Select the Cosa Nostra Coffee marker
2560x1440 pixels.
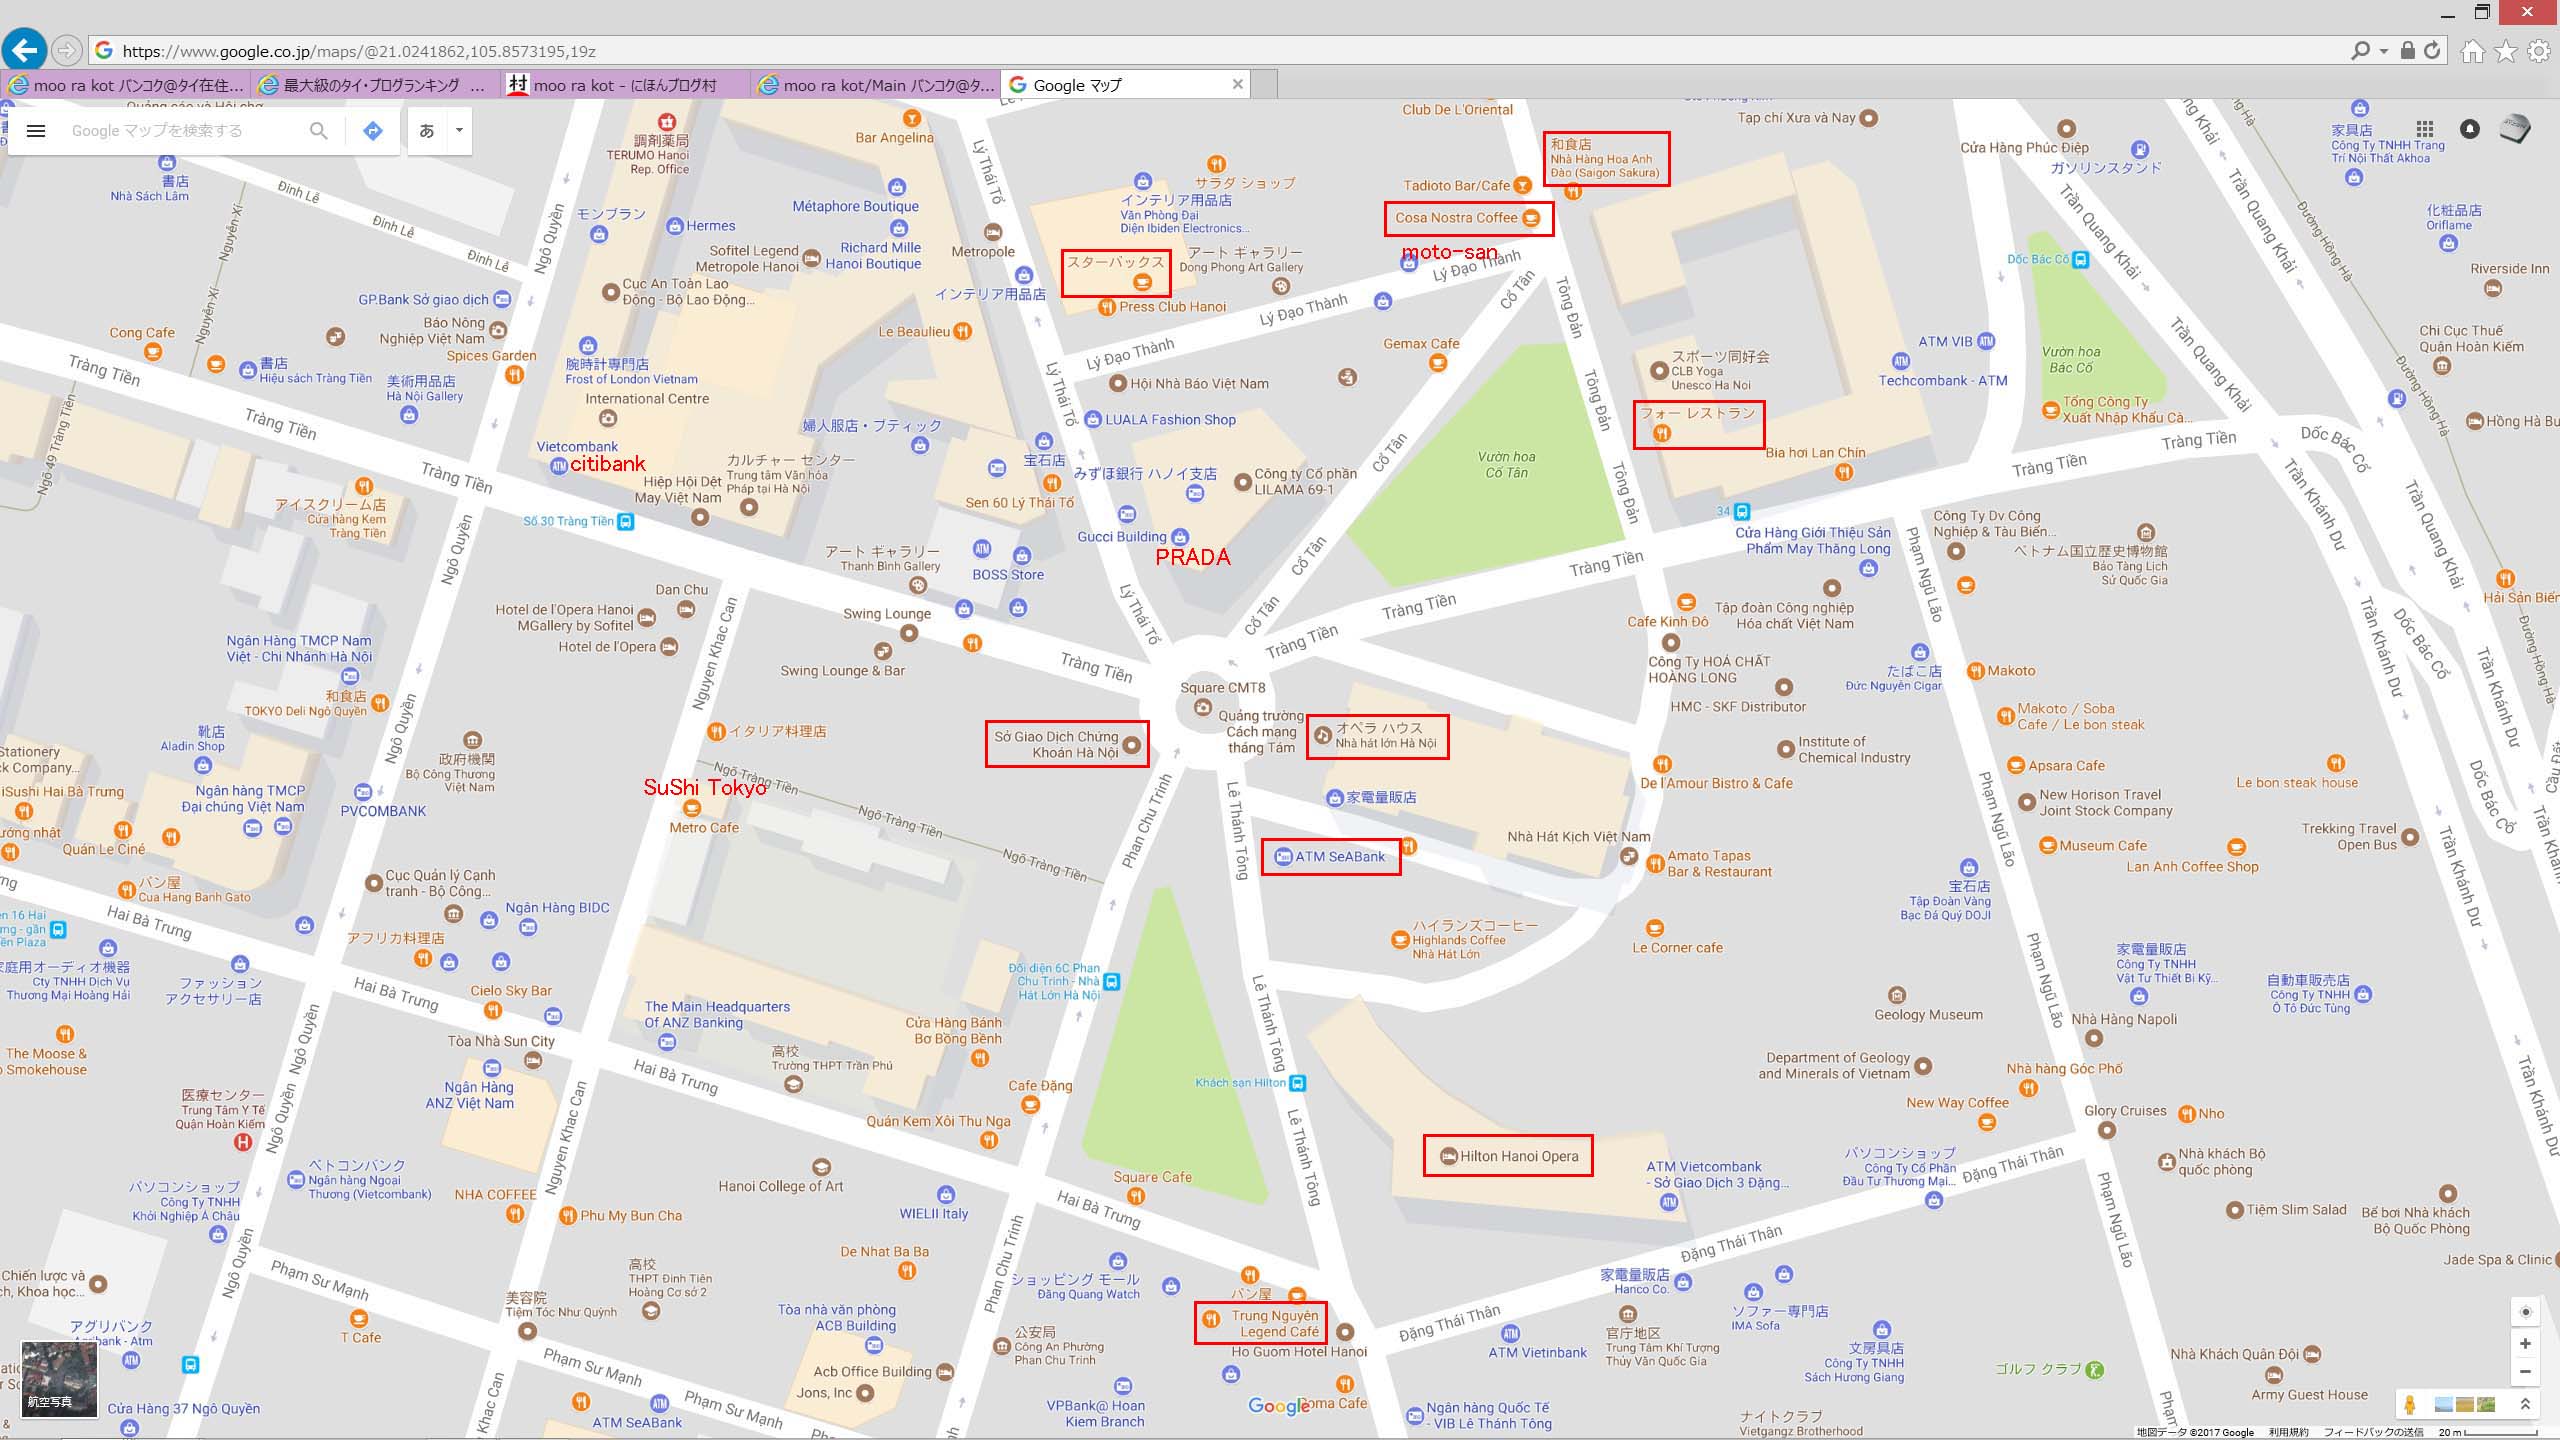[x=1531, y=218]
